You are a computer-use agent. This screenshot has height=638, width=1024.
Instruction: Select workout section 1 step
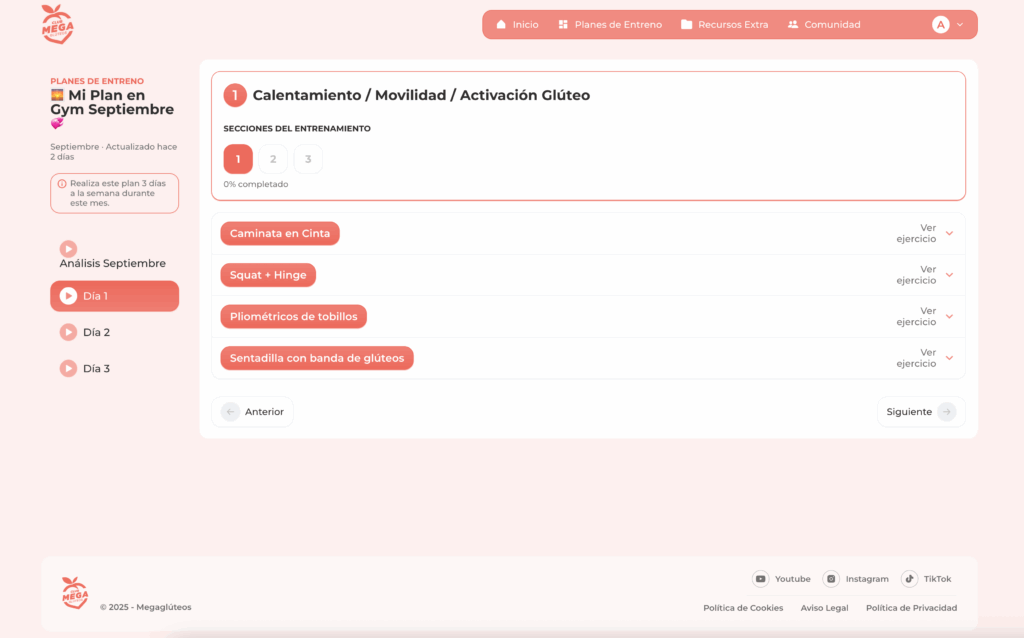pos(238,159)
